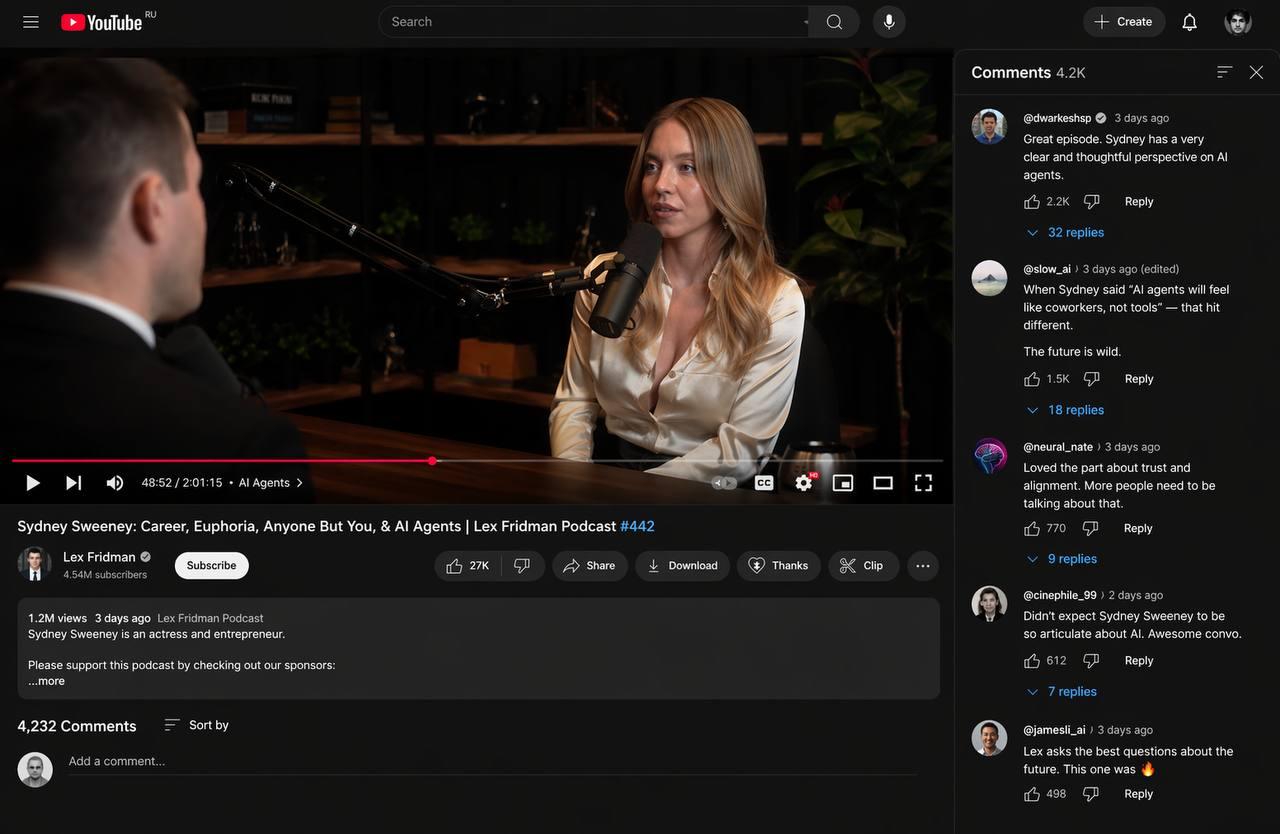Expand 7 replies thread
Image resolution: width=1280 pixels, height=834 pixels.
click(1062, 692)
